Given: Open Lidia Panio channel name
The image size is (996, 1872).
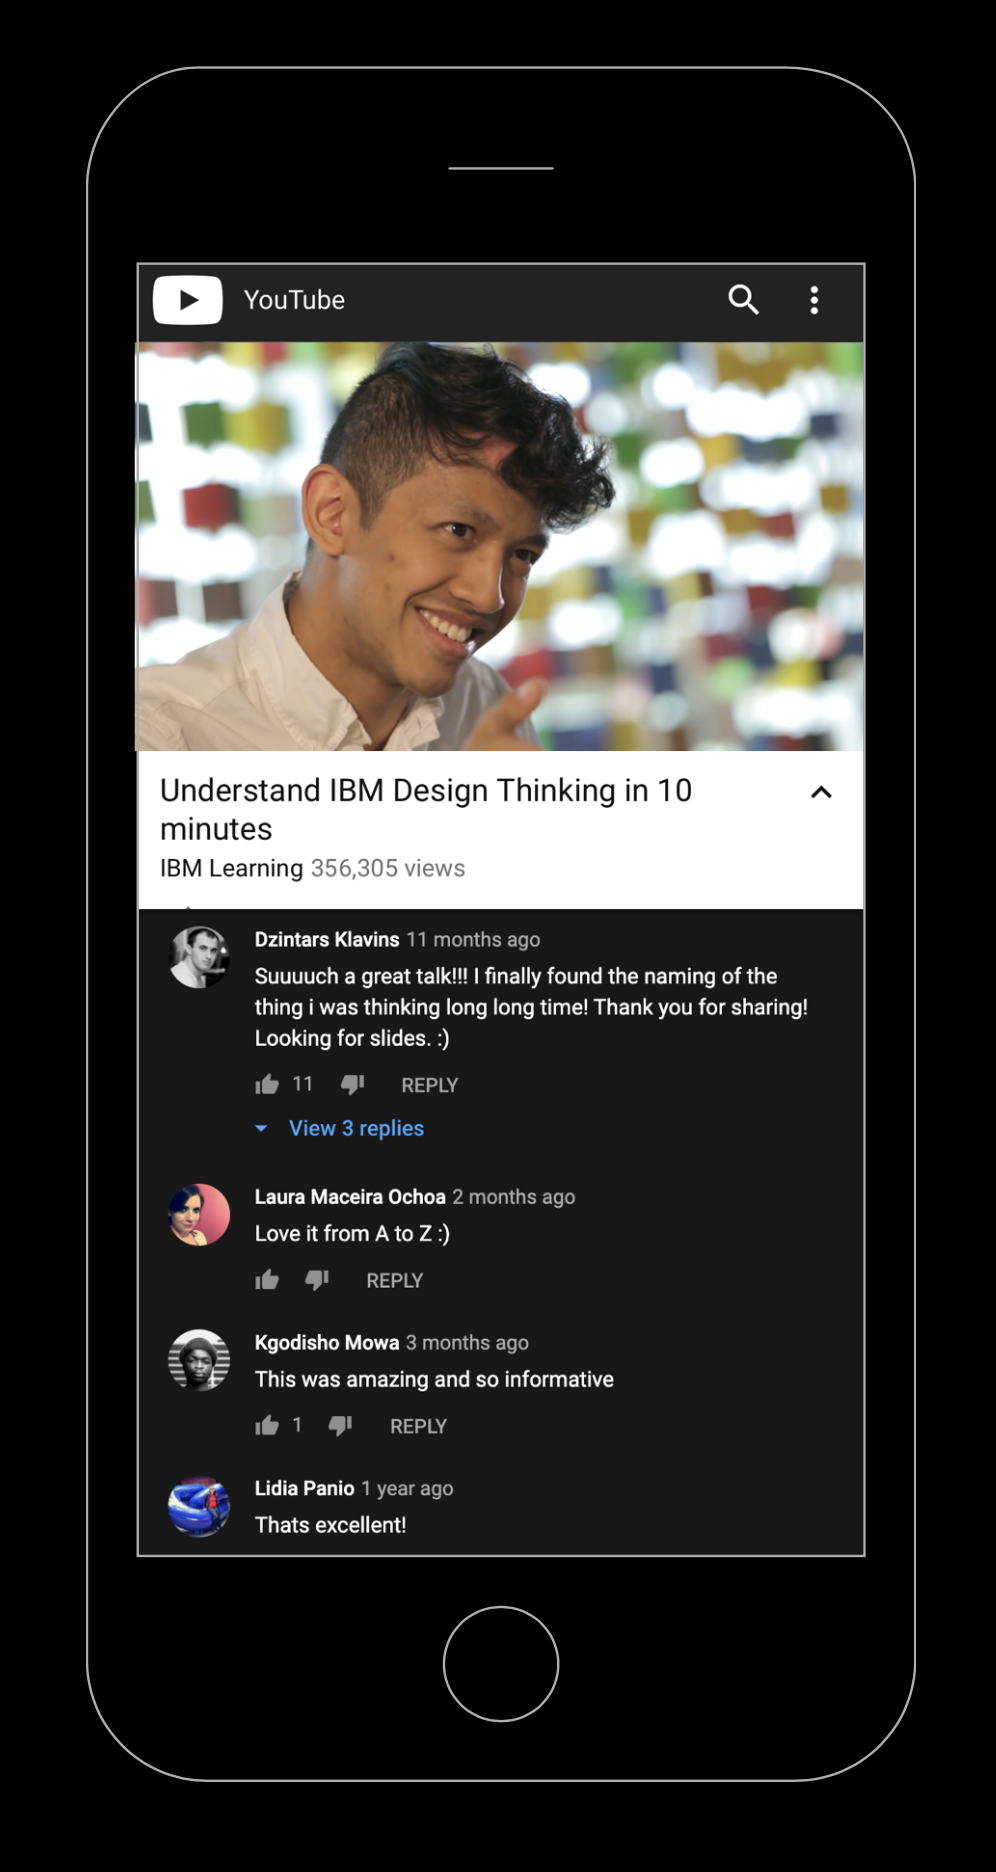Looking at the screenshot, I should (x=304, y=1488).
